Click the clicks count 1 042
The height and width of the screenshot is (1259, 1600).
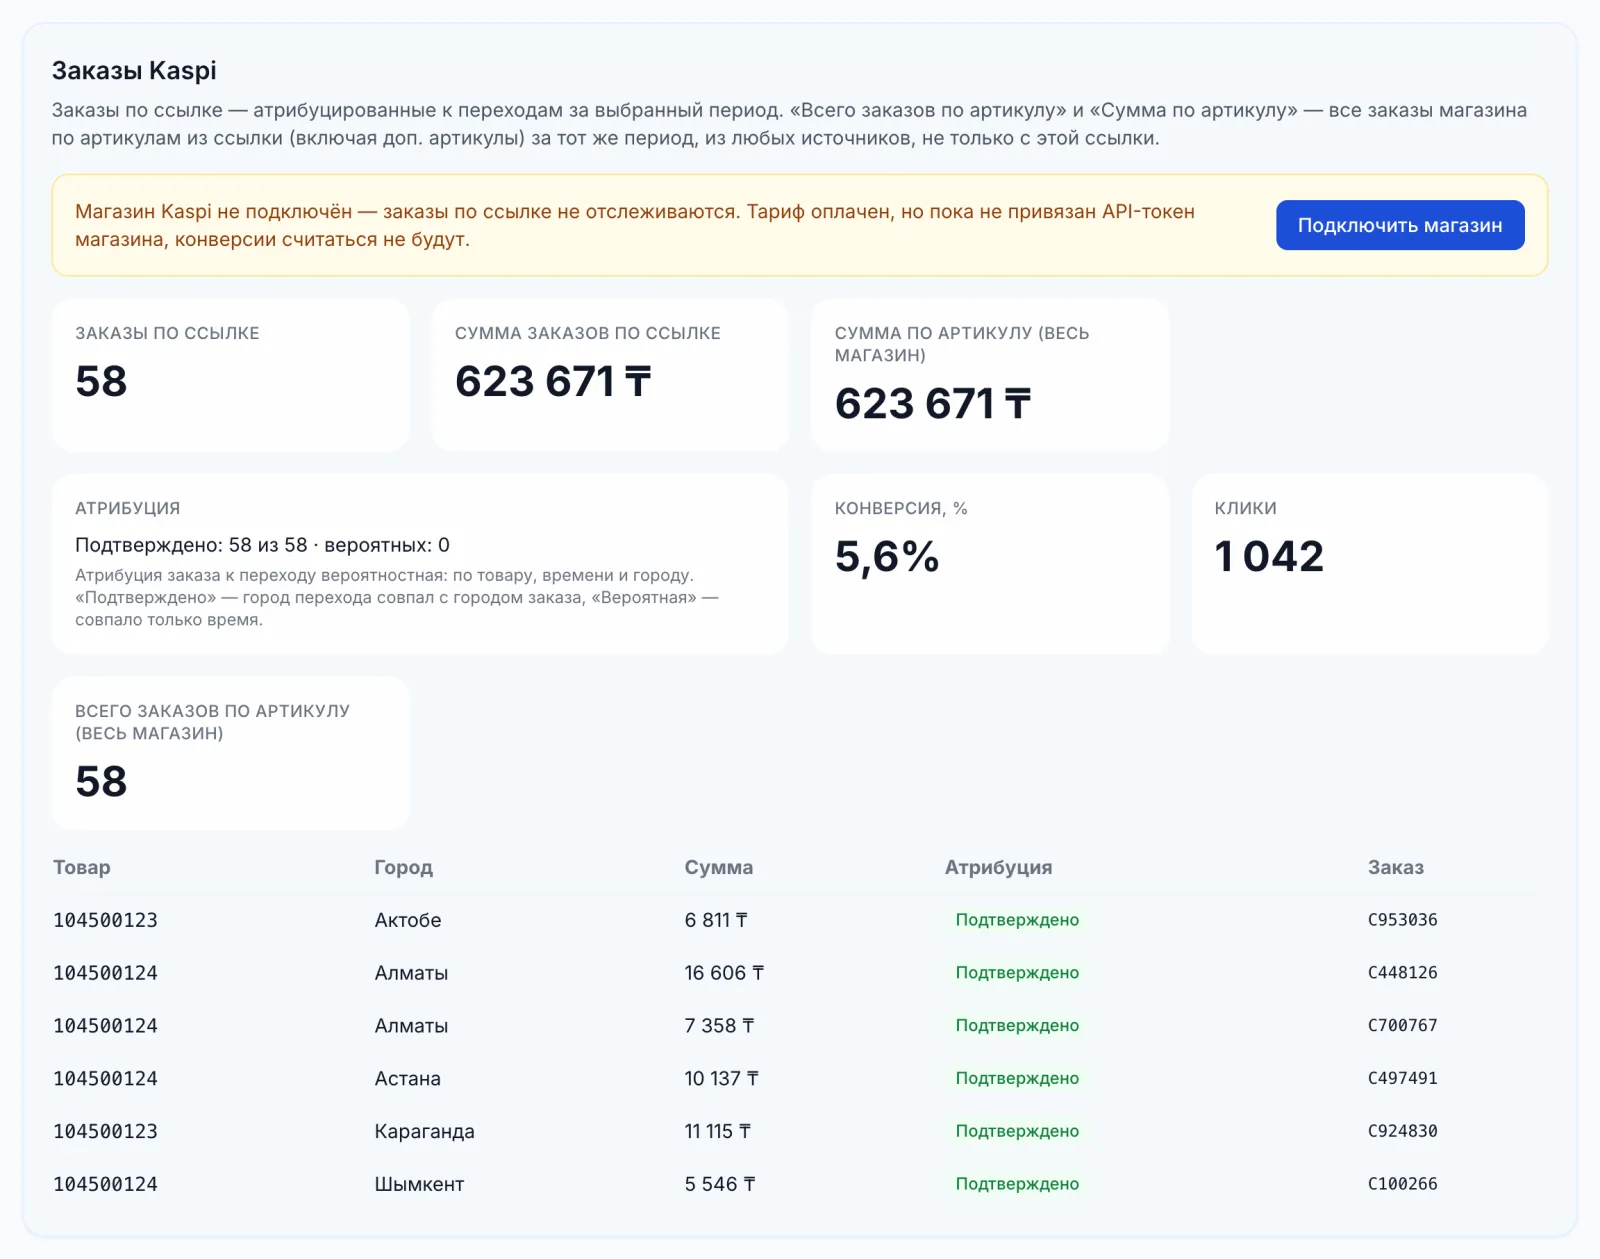click(1269, 557)
